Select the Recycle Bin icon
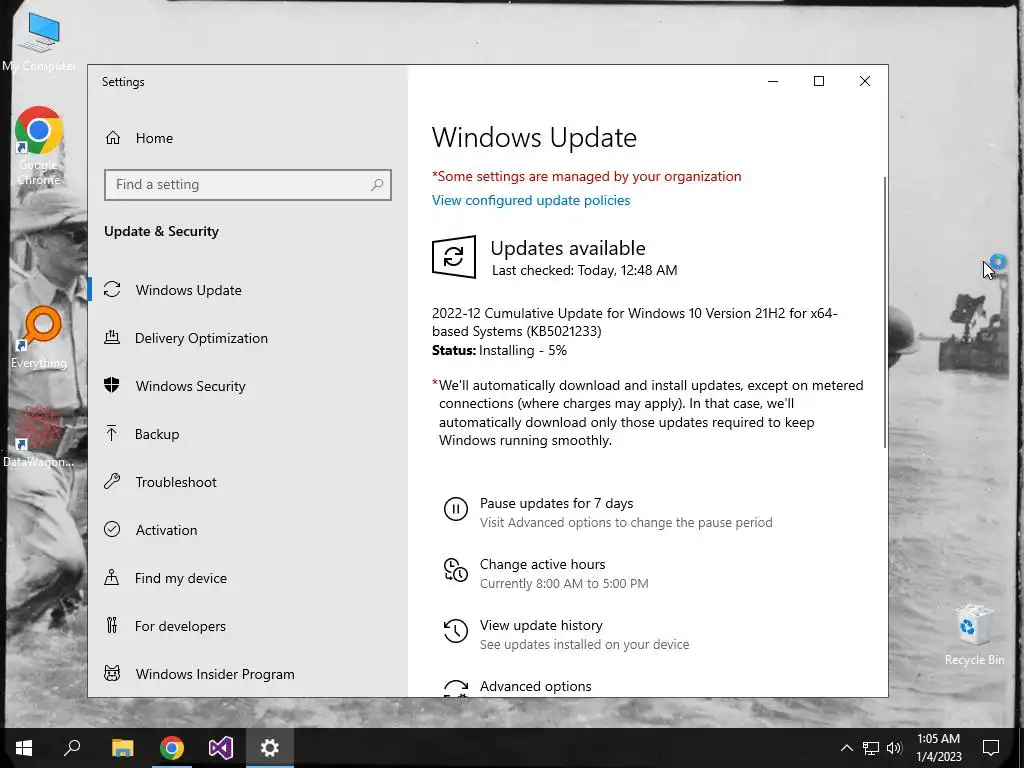The height and width of the screenshot is (768, 1024). [974, 635]
